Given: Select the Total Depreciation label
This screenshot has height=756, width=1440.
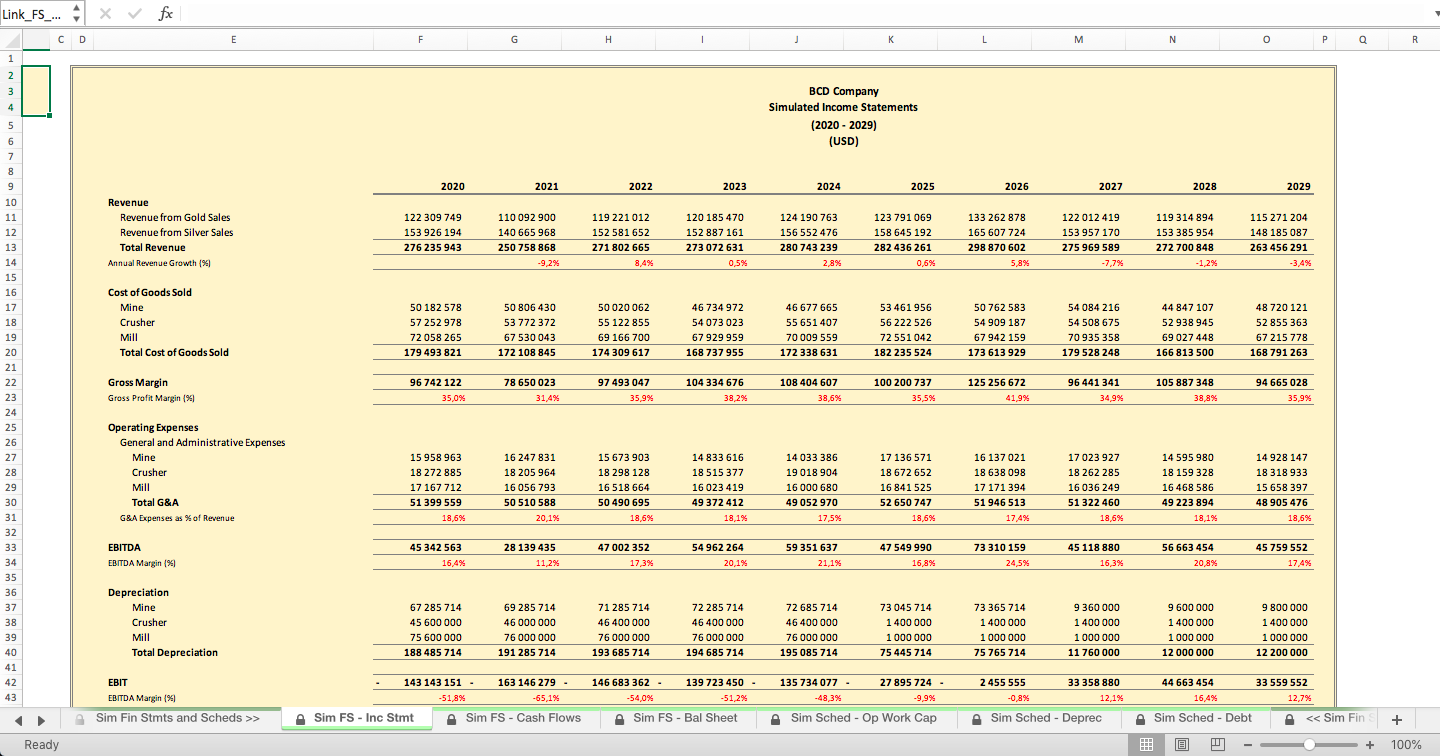Looking at the screenshot, I should (174, 652).
